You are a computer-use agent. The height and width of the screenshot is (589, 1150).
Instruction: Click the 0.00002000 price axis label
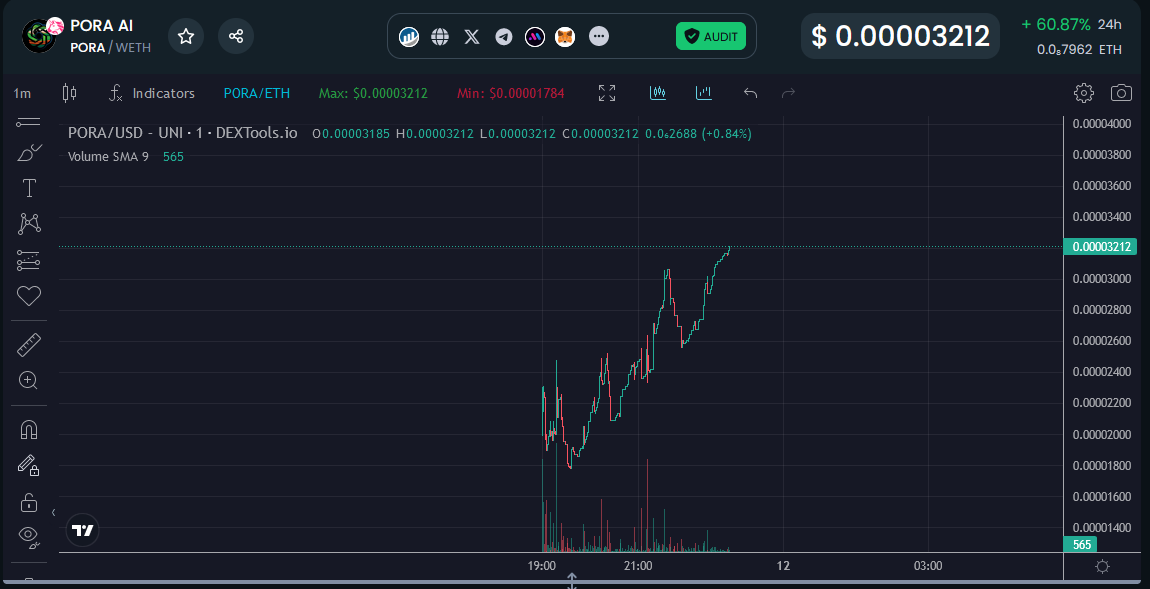[1102, 434]
